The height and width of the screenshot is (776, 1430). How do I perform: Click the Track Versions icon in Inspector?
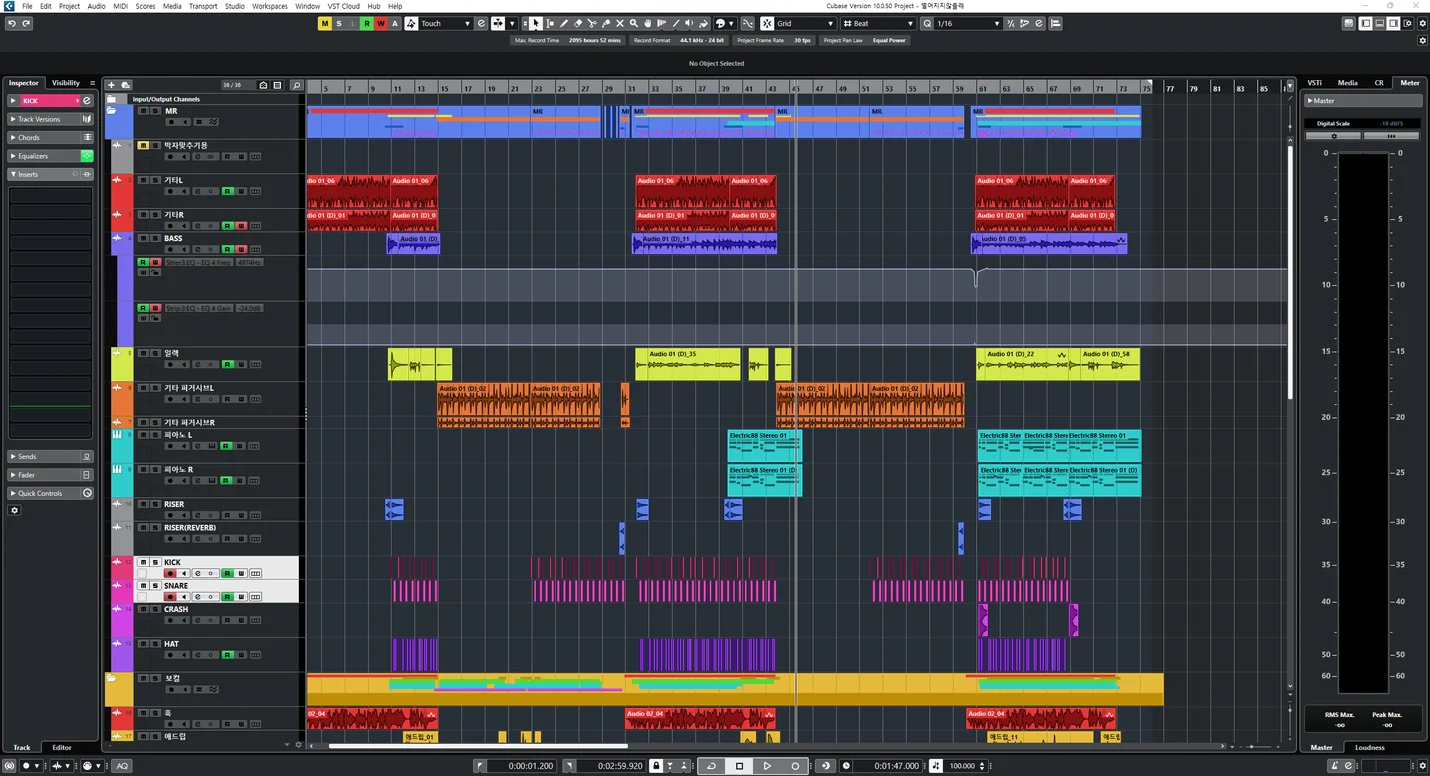[x=87, y=119]
